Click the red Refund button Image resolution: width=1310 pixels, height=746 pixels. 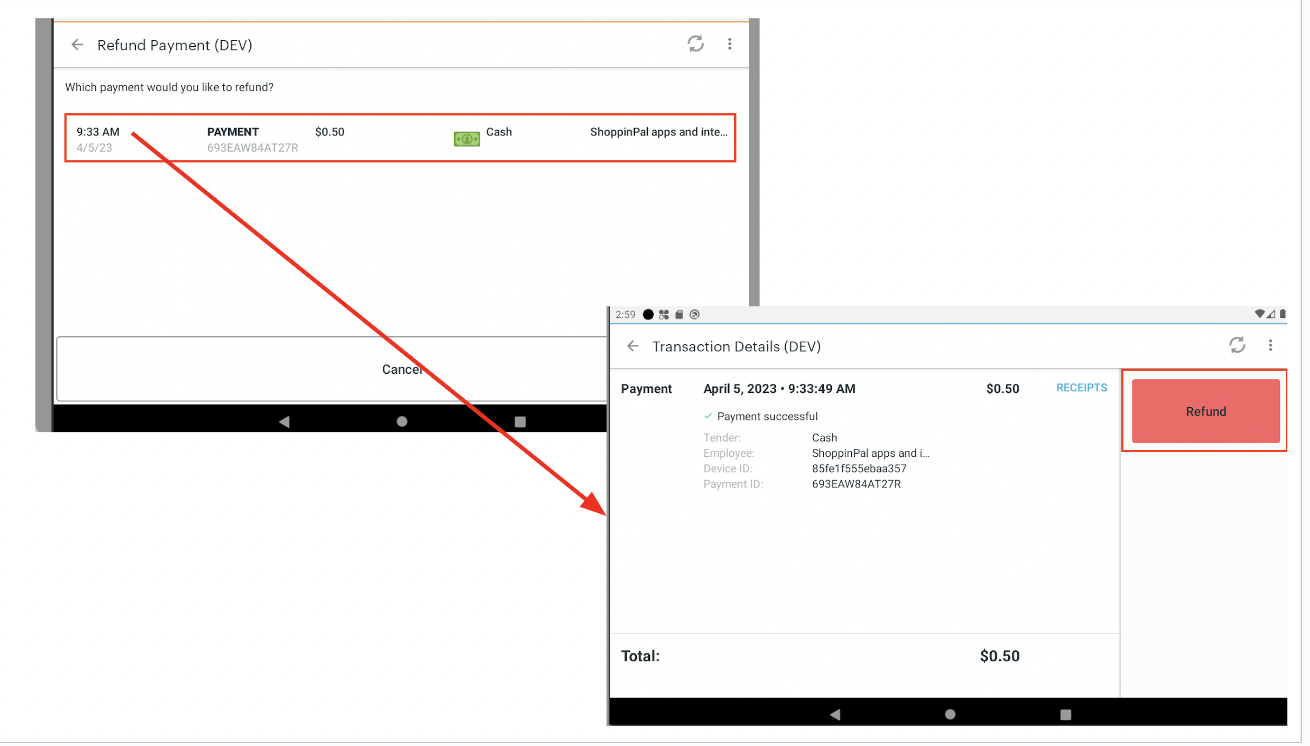[1205, 411]
